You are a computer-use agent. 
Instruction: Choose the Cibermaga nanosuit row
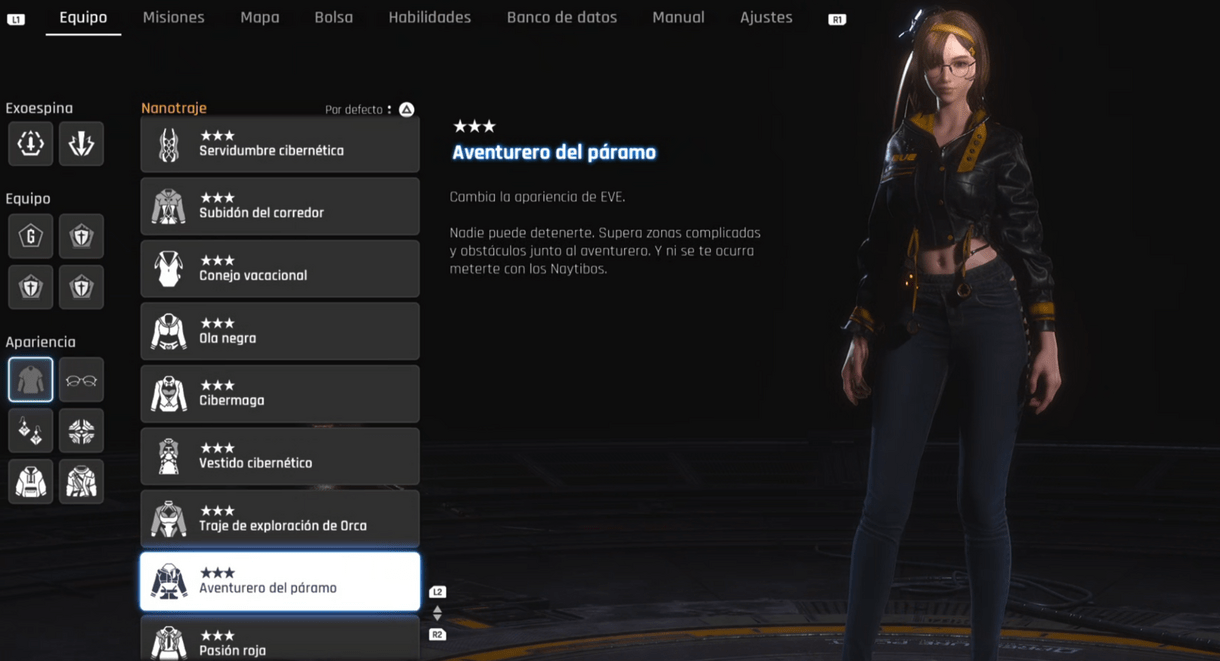[280, 394]
